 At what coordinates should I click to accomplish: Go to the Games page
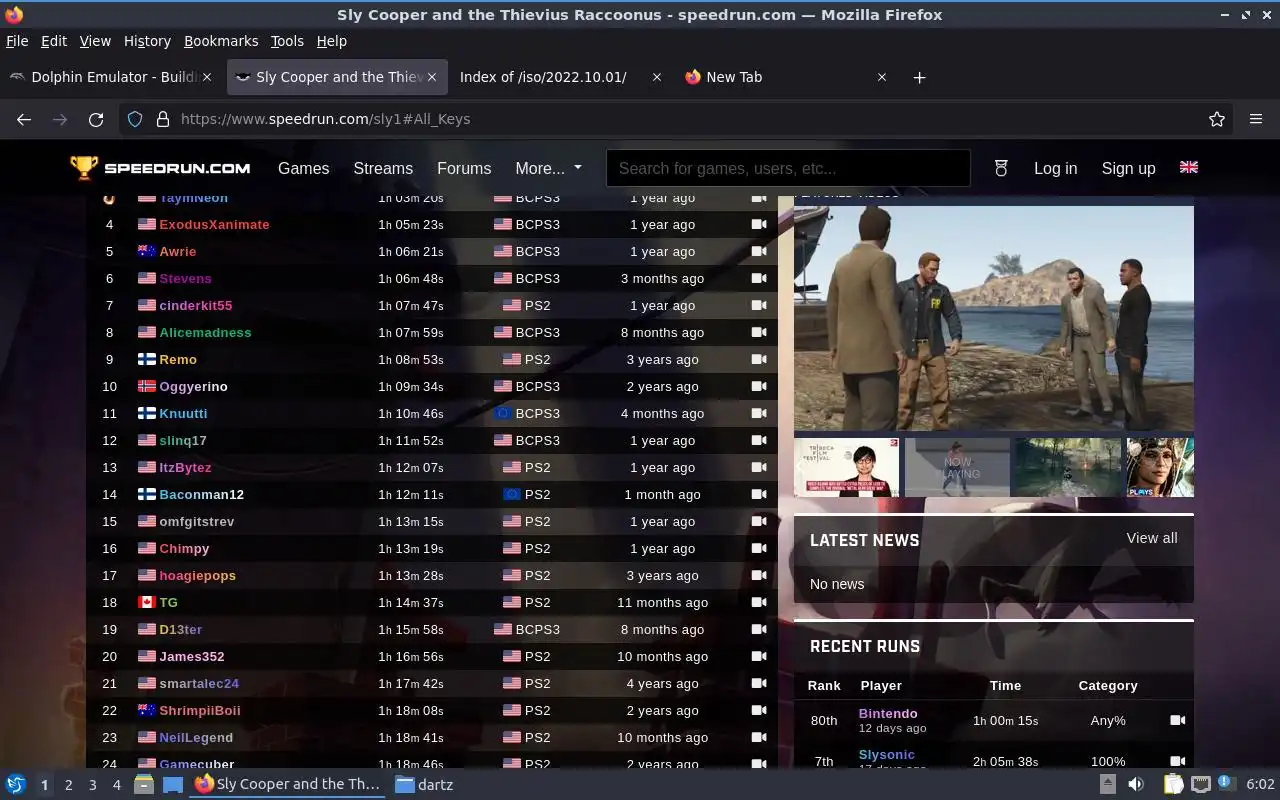[303, 168]
